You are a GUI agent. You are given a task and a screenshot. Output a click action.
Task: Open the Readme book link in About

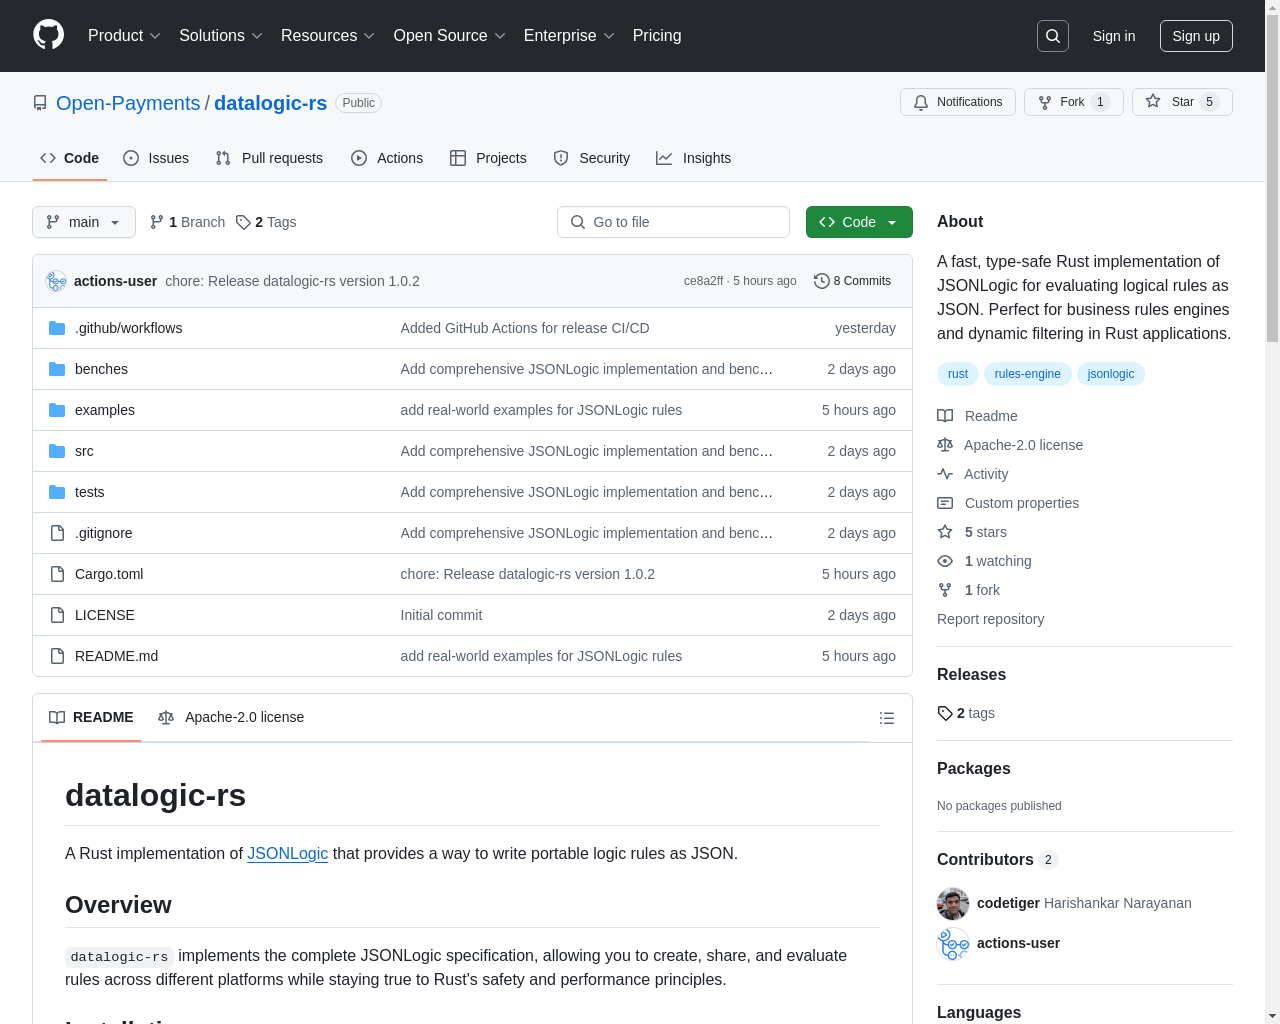(x=977, y=416)
